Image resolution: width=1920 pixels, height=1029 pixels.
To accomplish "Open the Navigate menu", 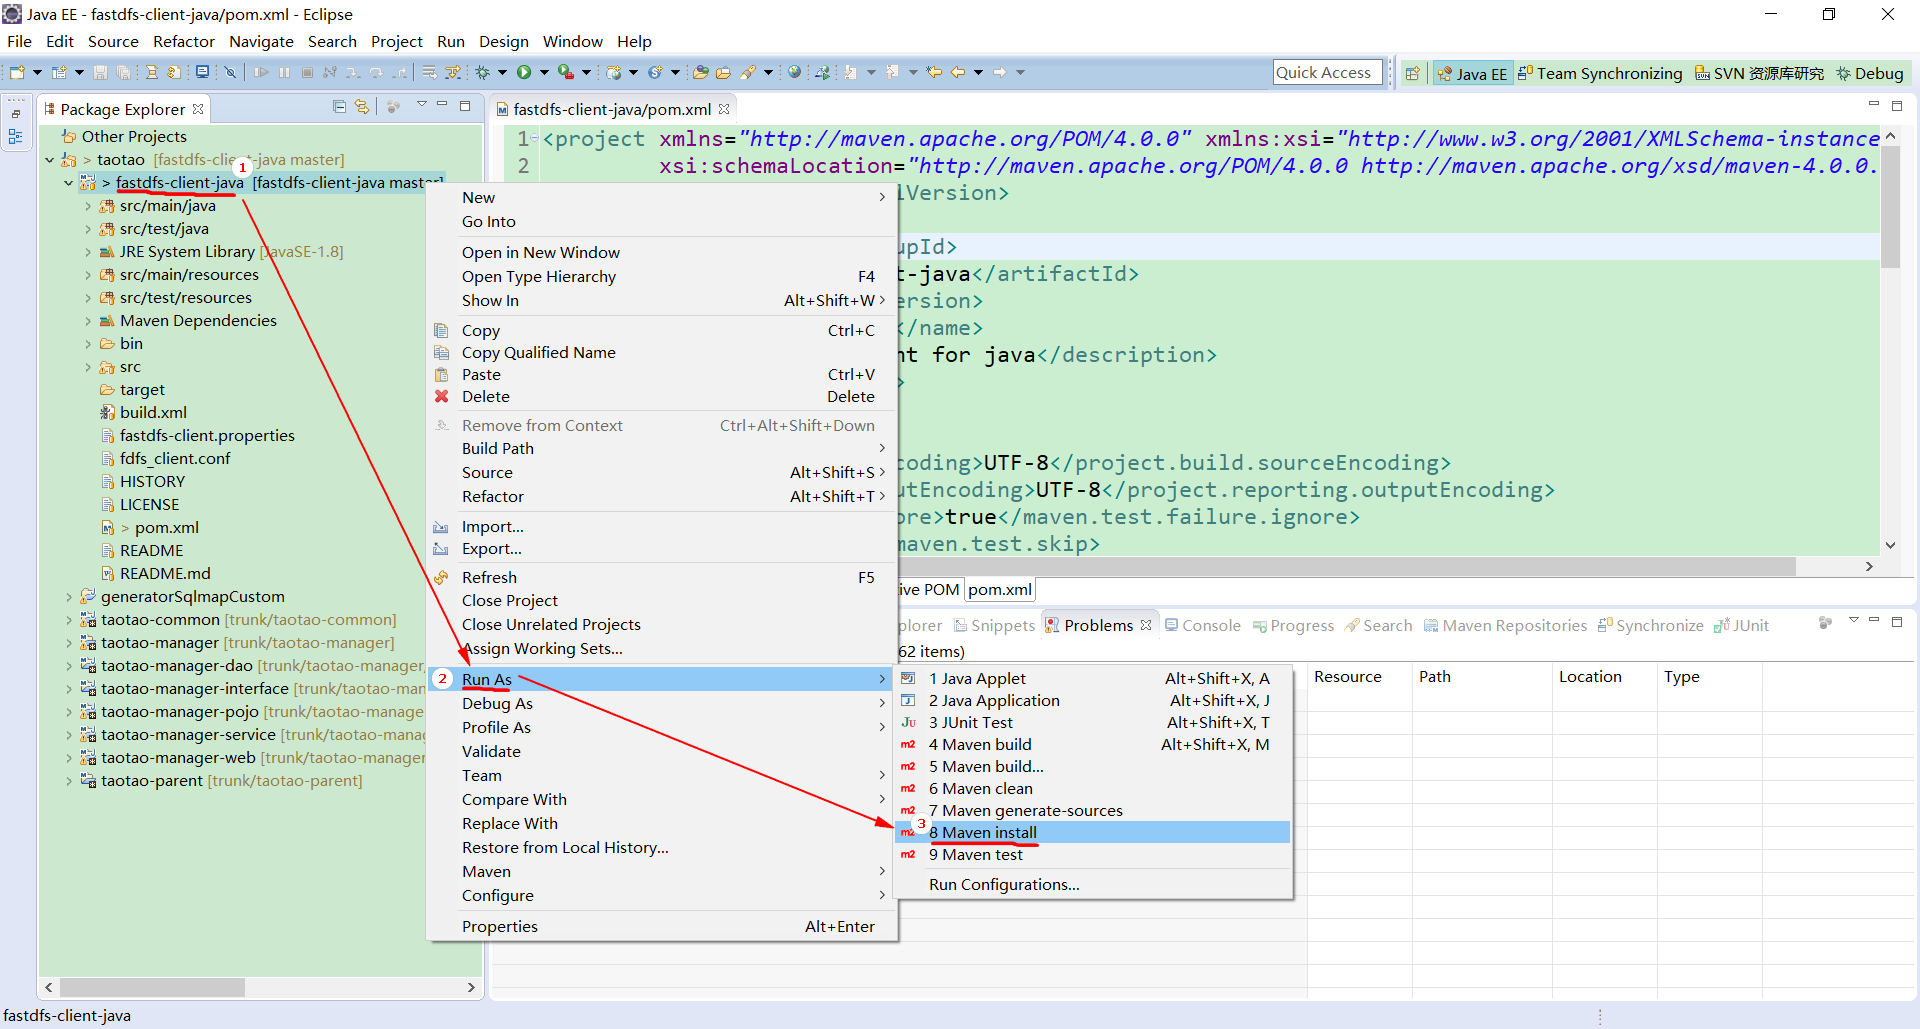I will coord(261,41).
